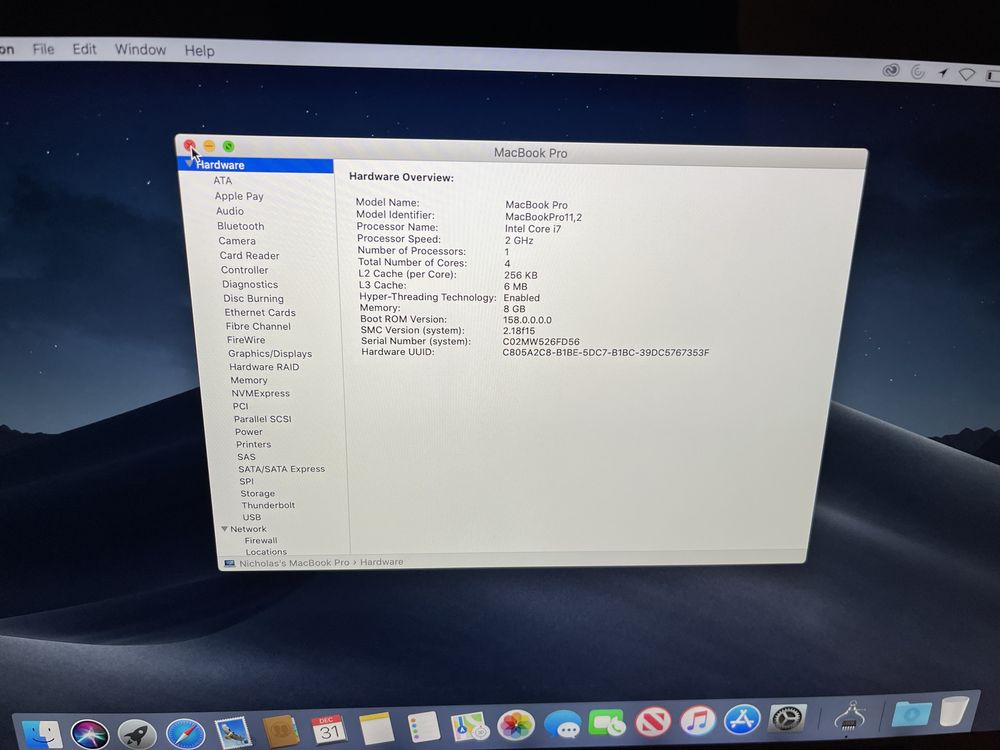Click the System Information caliper icon in dock

coord(849,716)
